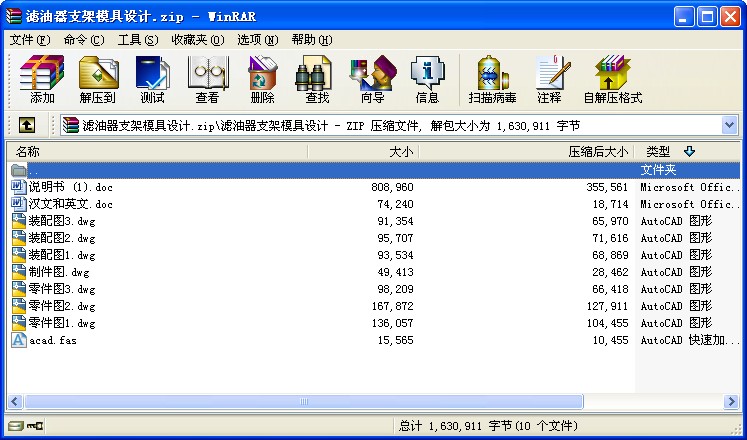Viewport: 747px width, 440px height.
Task: Click the 删除 (Delete) toolbar icon
Action: [262, 73]
